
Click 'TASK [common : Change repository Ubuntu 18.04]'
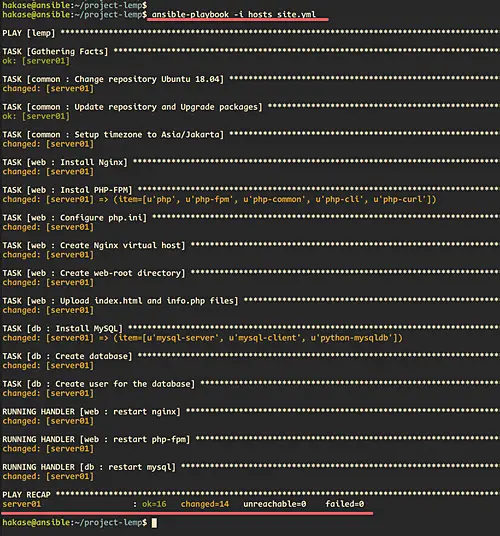tap(113, 79)
